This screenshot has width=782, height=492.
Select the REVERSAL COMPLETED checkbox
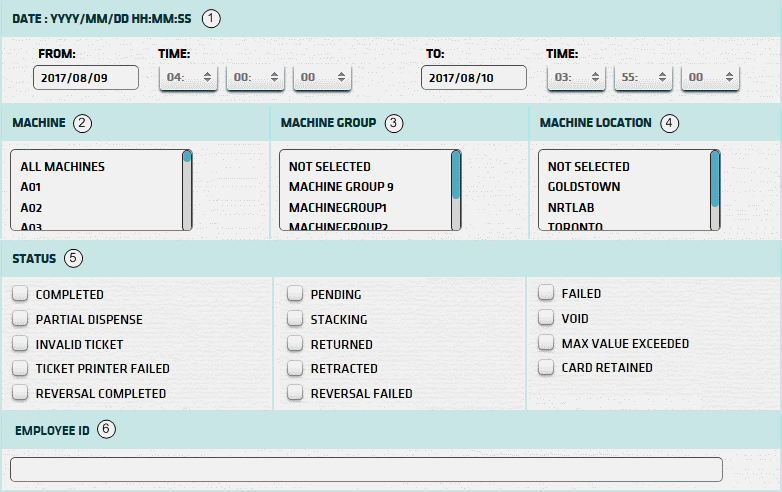click(x=20, y=393)
